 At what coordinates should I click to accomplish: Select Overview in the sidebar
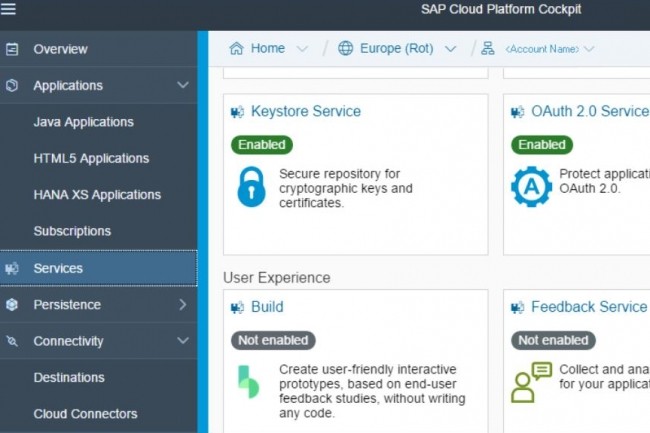pos(99,49)
